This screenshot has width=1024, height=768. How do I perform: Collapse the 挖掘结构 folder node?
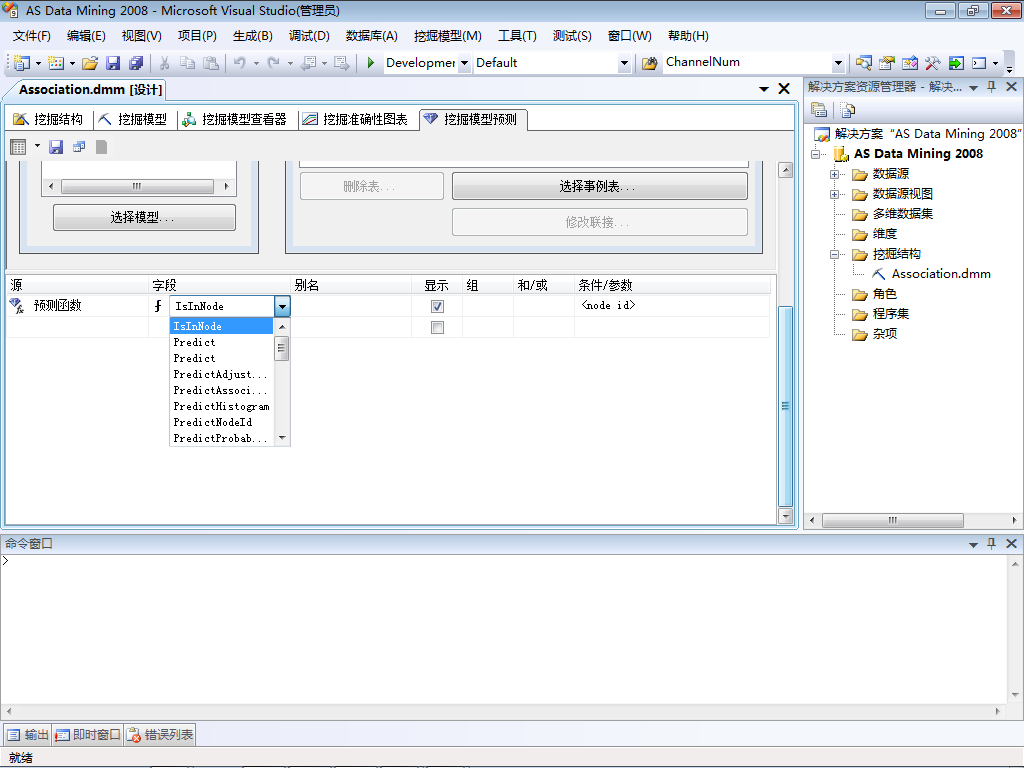click(x=834, y=255)
